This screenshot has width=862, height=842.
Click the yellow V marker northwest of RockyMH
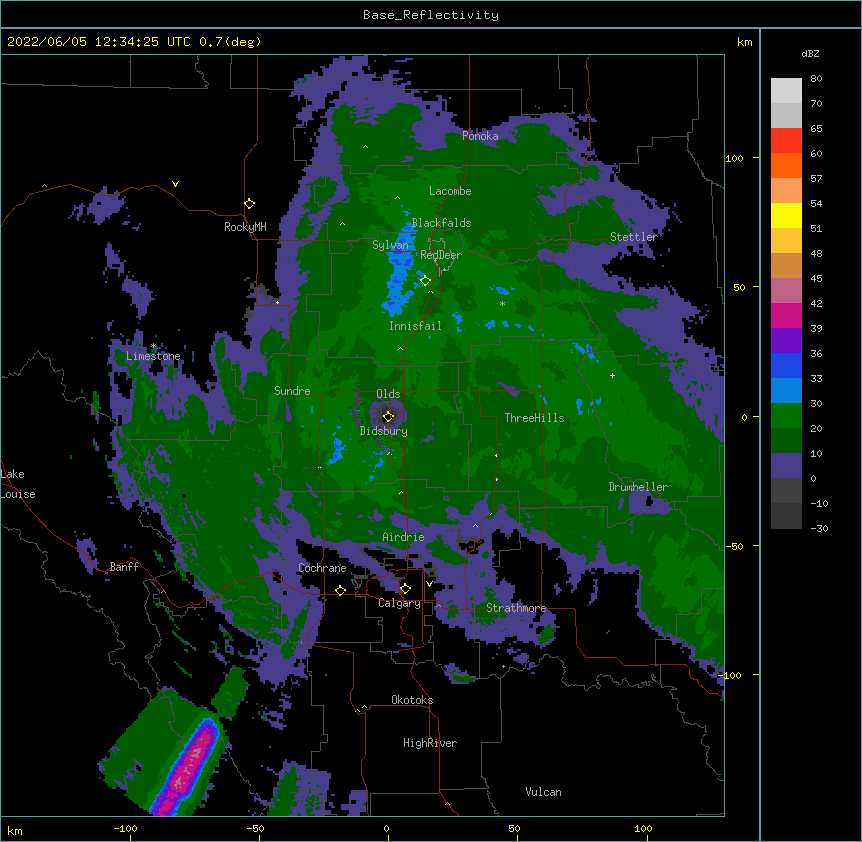click(175, 184)
